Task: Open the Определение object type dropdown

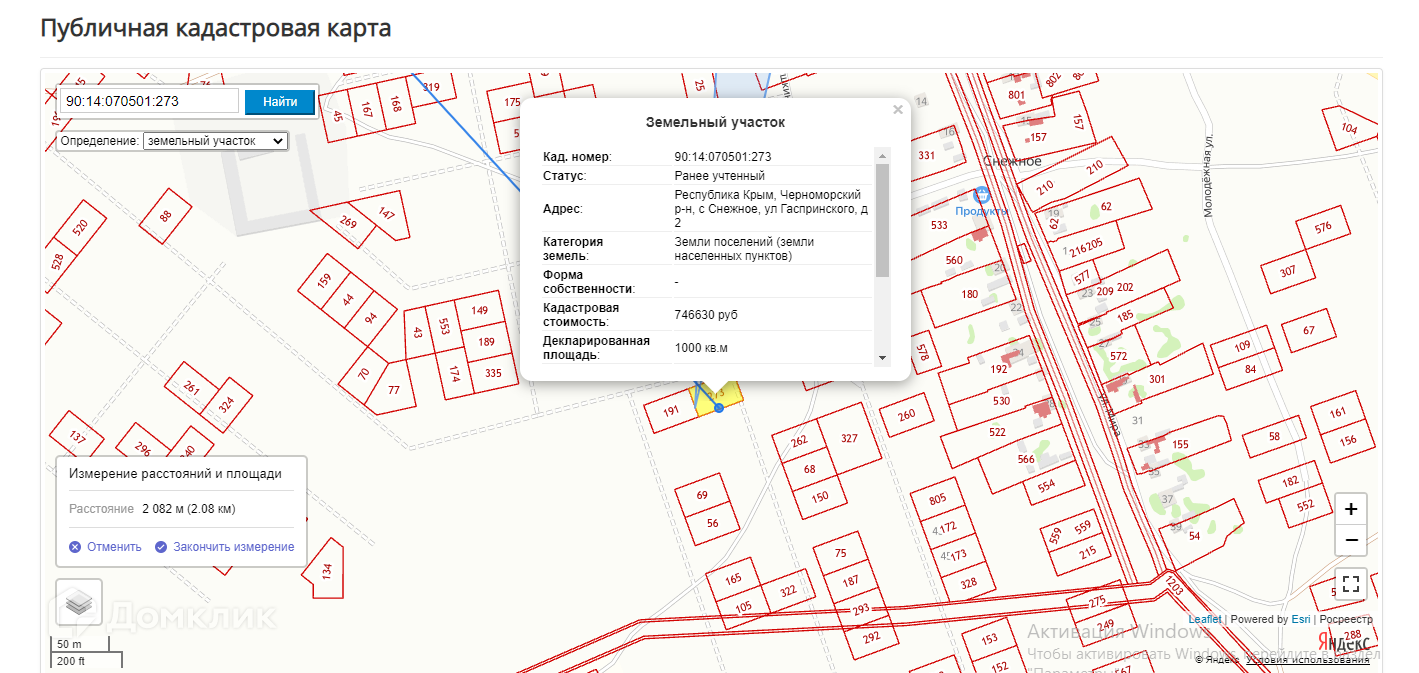Action: tap(215, 141)
